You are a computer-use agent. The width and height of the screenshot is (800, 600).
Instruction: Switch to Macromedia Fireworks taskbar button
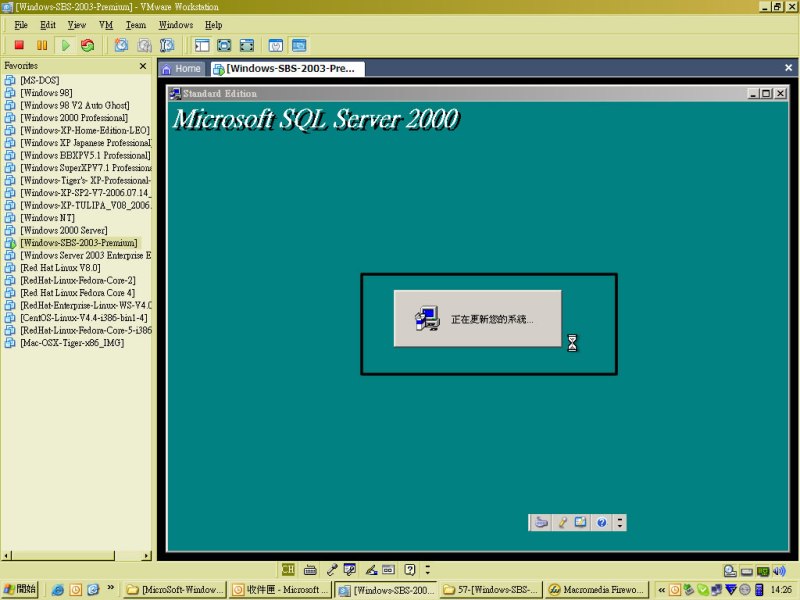[596, 590]
